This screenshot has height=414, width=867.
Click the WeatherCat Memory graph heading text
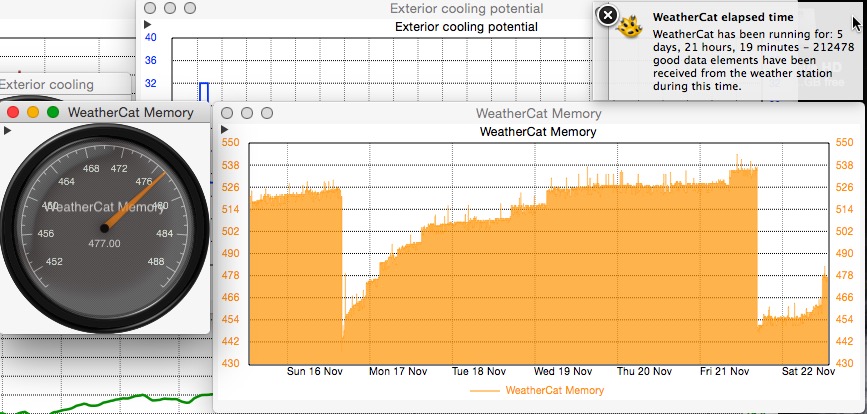click(x=538, y=132)
